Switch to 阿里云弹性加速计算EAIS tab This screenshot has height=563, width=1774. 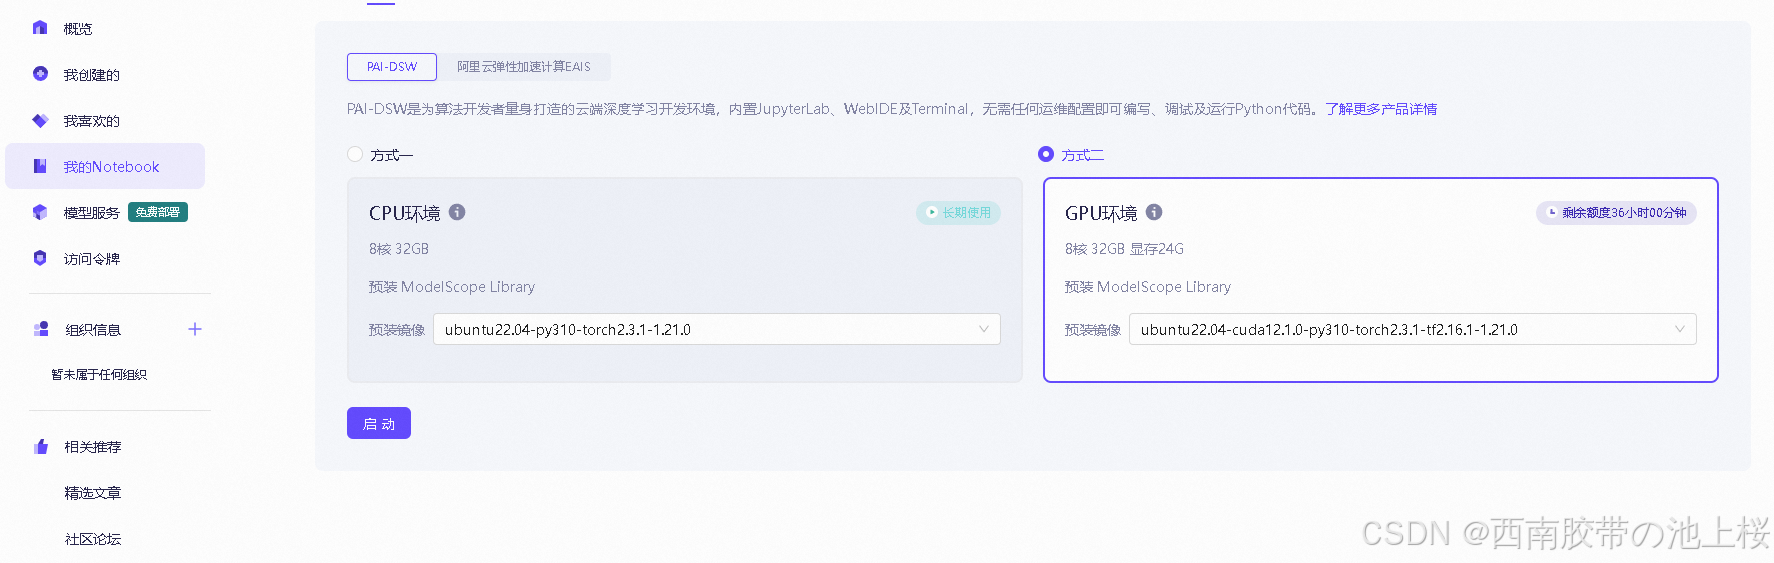click(524, 67)
